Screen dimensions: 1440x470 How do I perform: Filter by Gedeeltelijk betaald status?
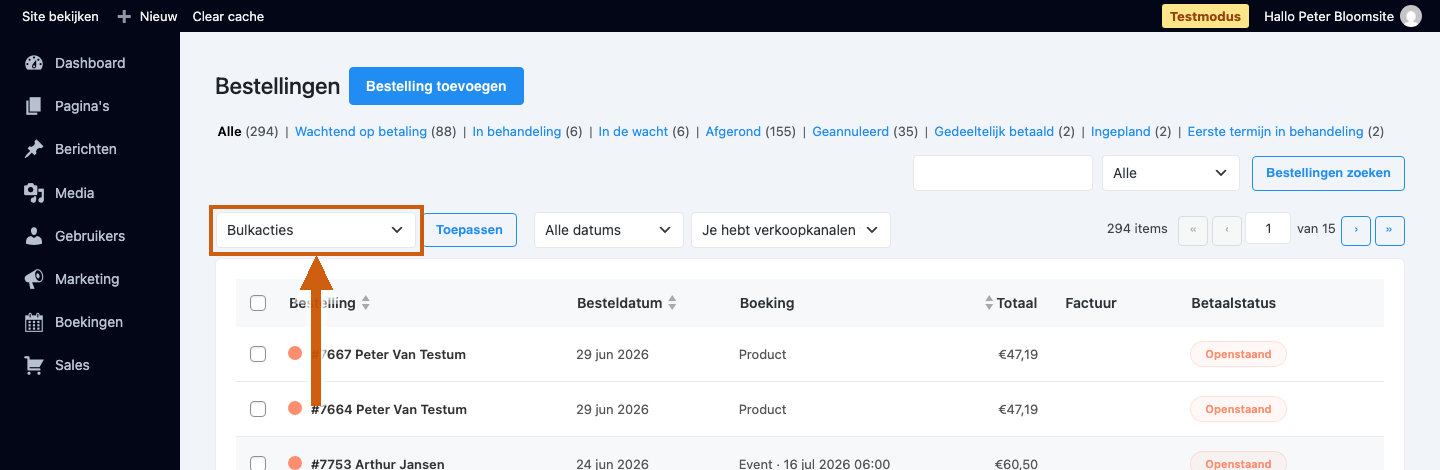click(x=994, y=131)
